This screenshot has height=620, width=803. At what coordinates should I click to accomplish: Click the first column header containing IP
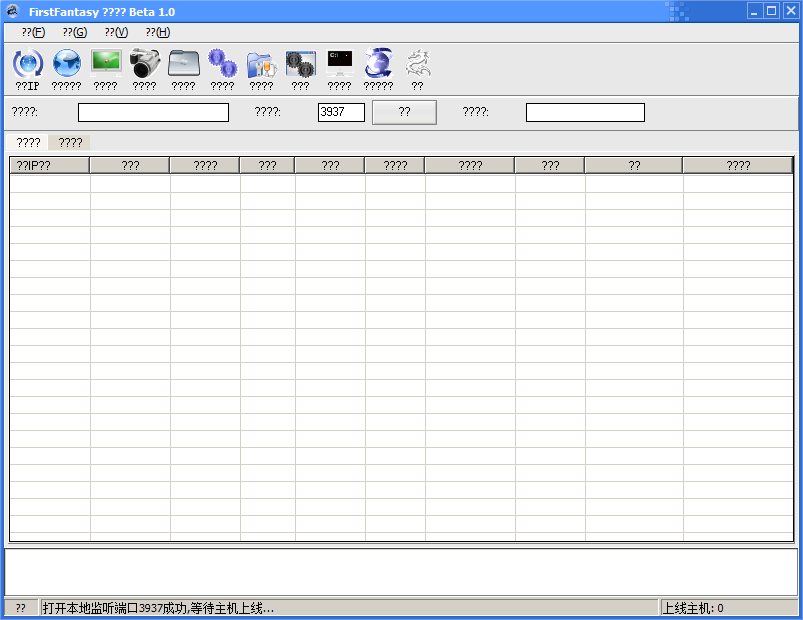click(x=50, y=165)
